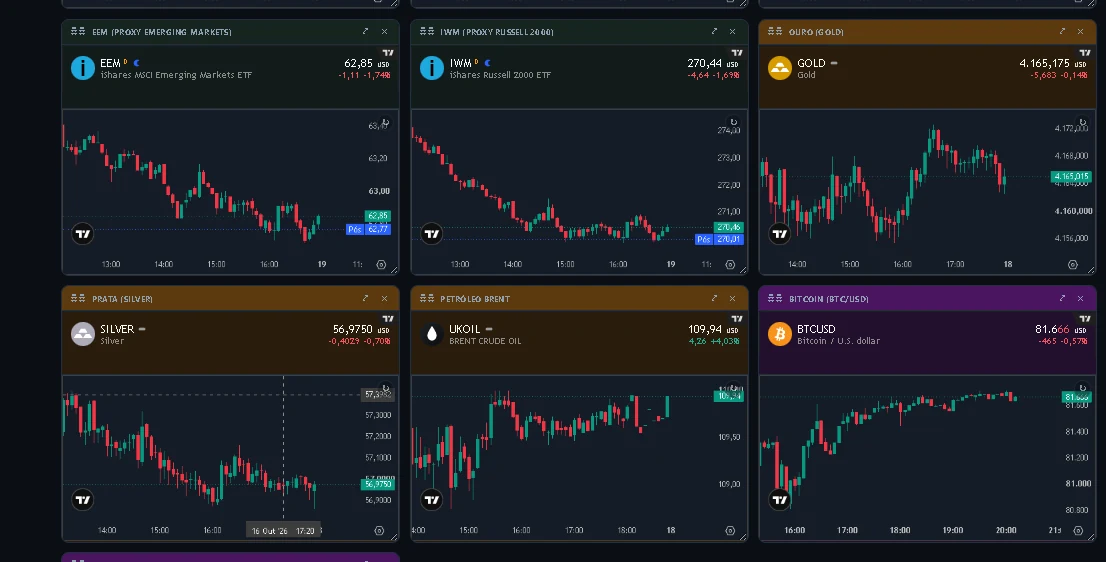This screenshot has height=562, width=1106.
Task: Close the IWM Proxy Russell 2000 widget
Action: click(732, 31)
